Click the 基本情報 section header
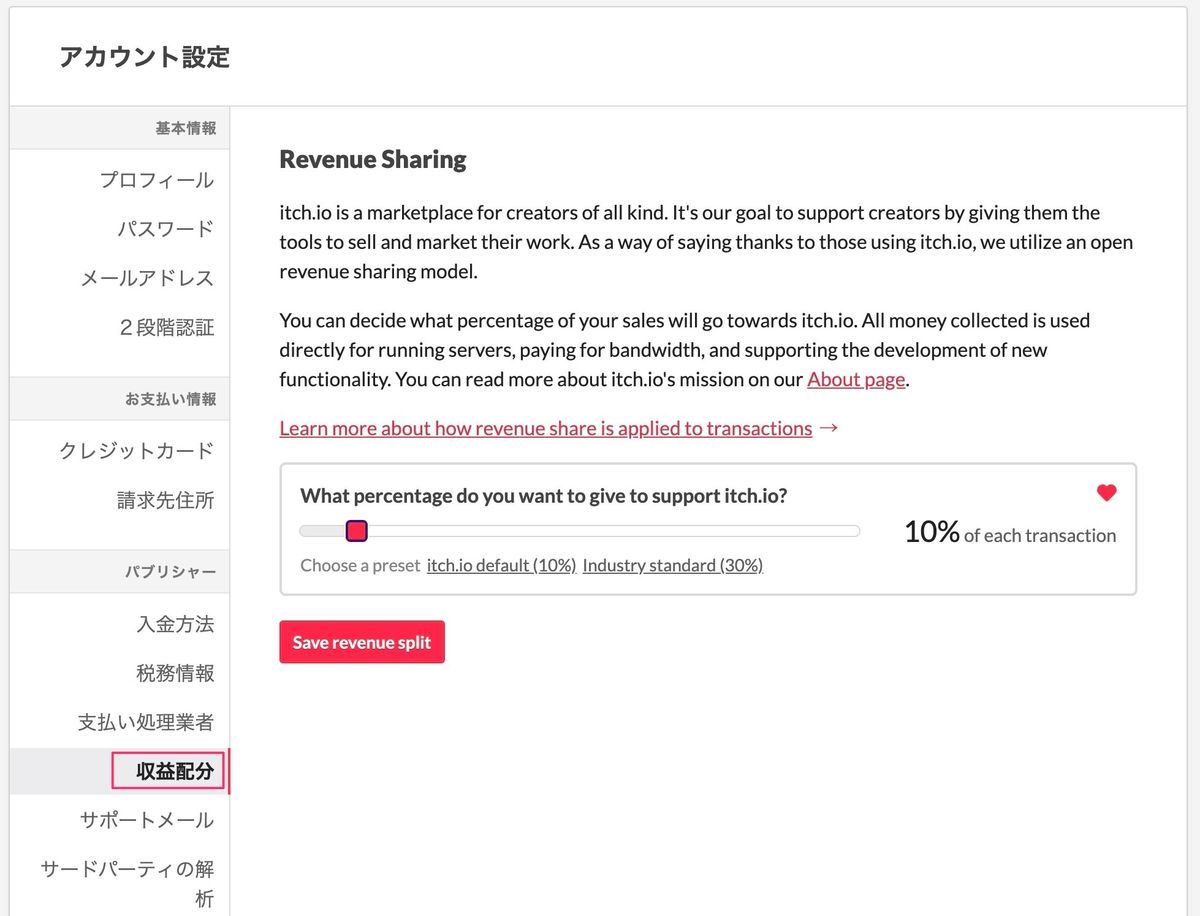1200x916 pixels. (185, 128)
